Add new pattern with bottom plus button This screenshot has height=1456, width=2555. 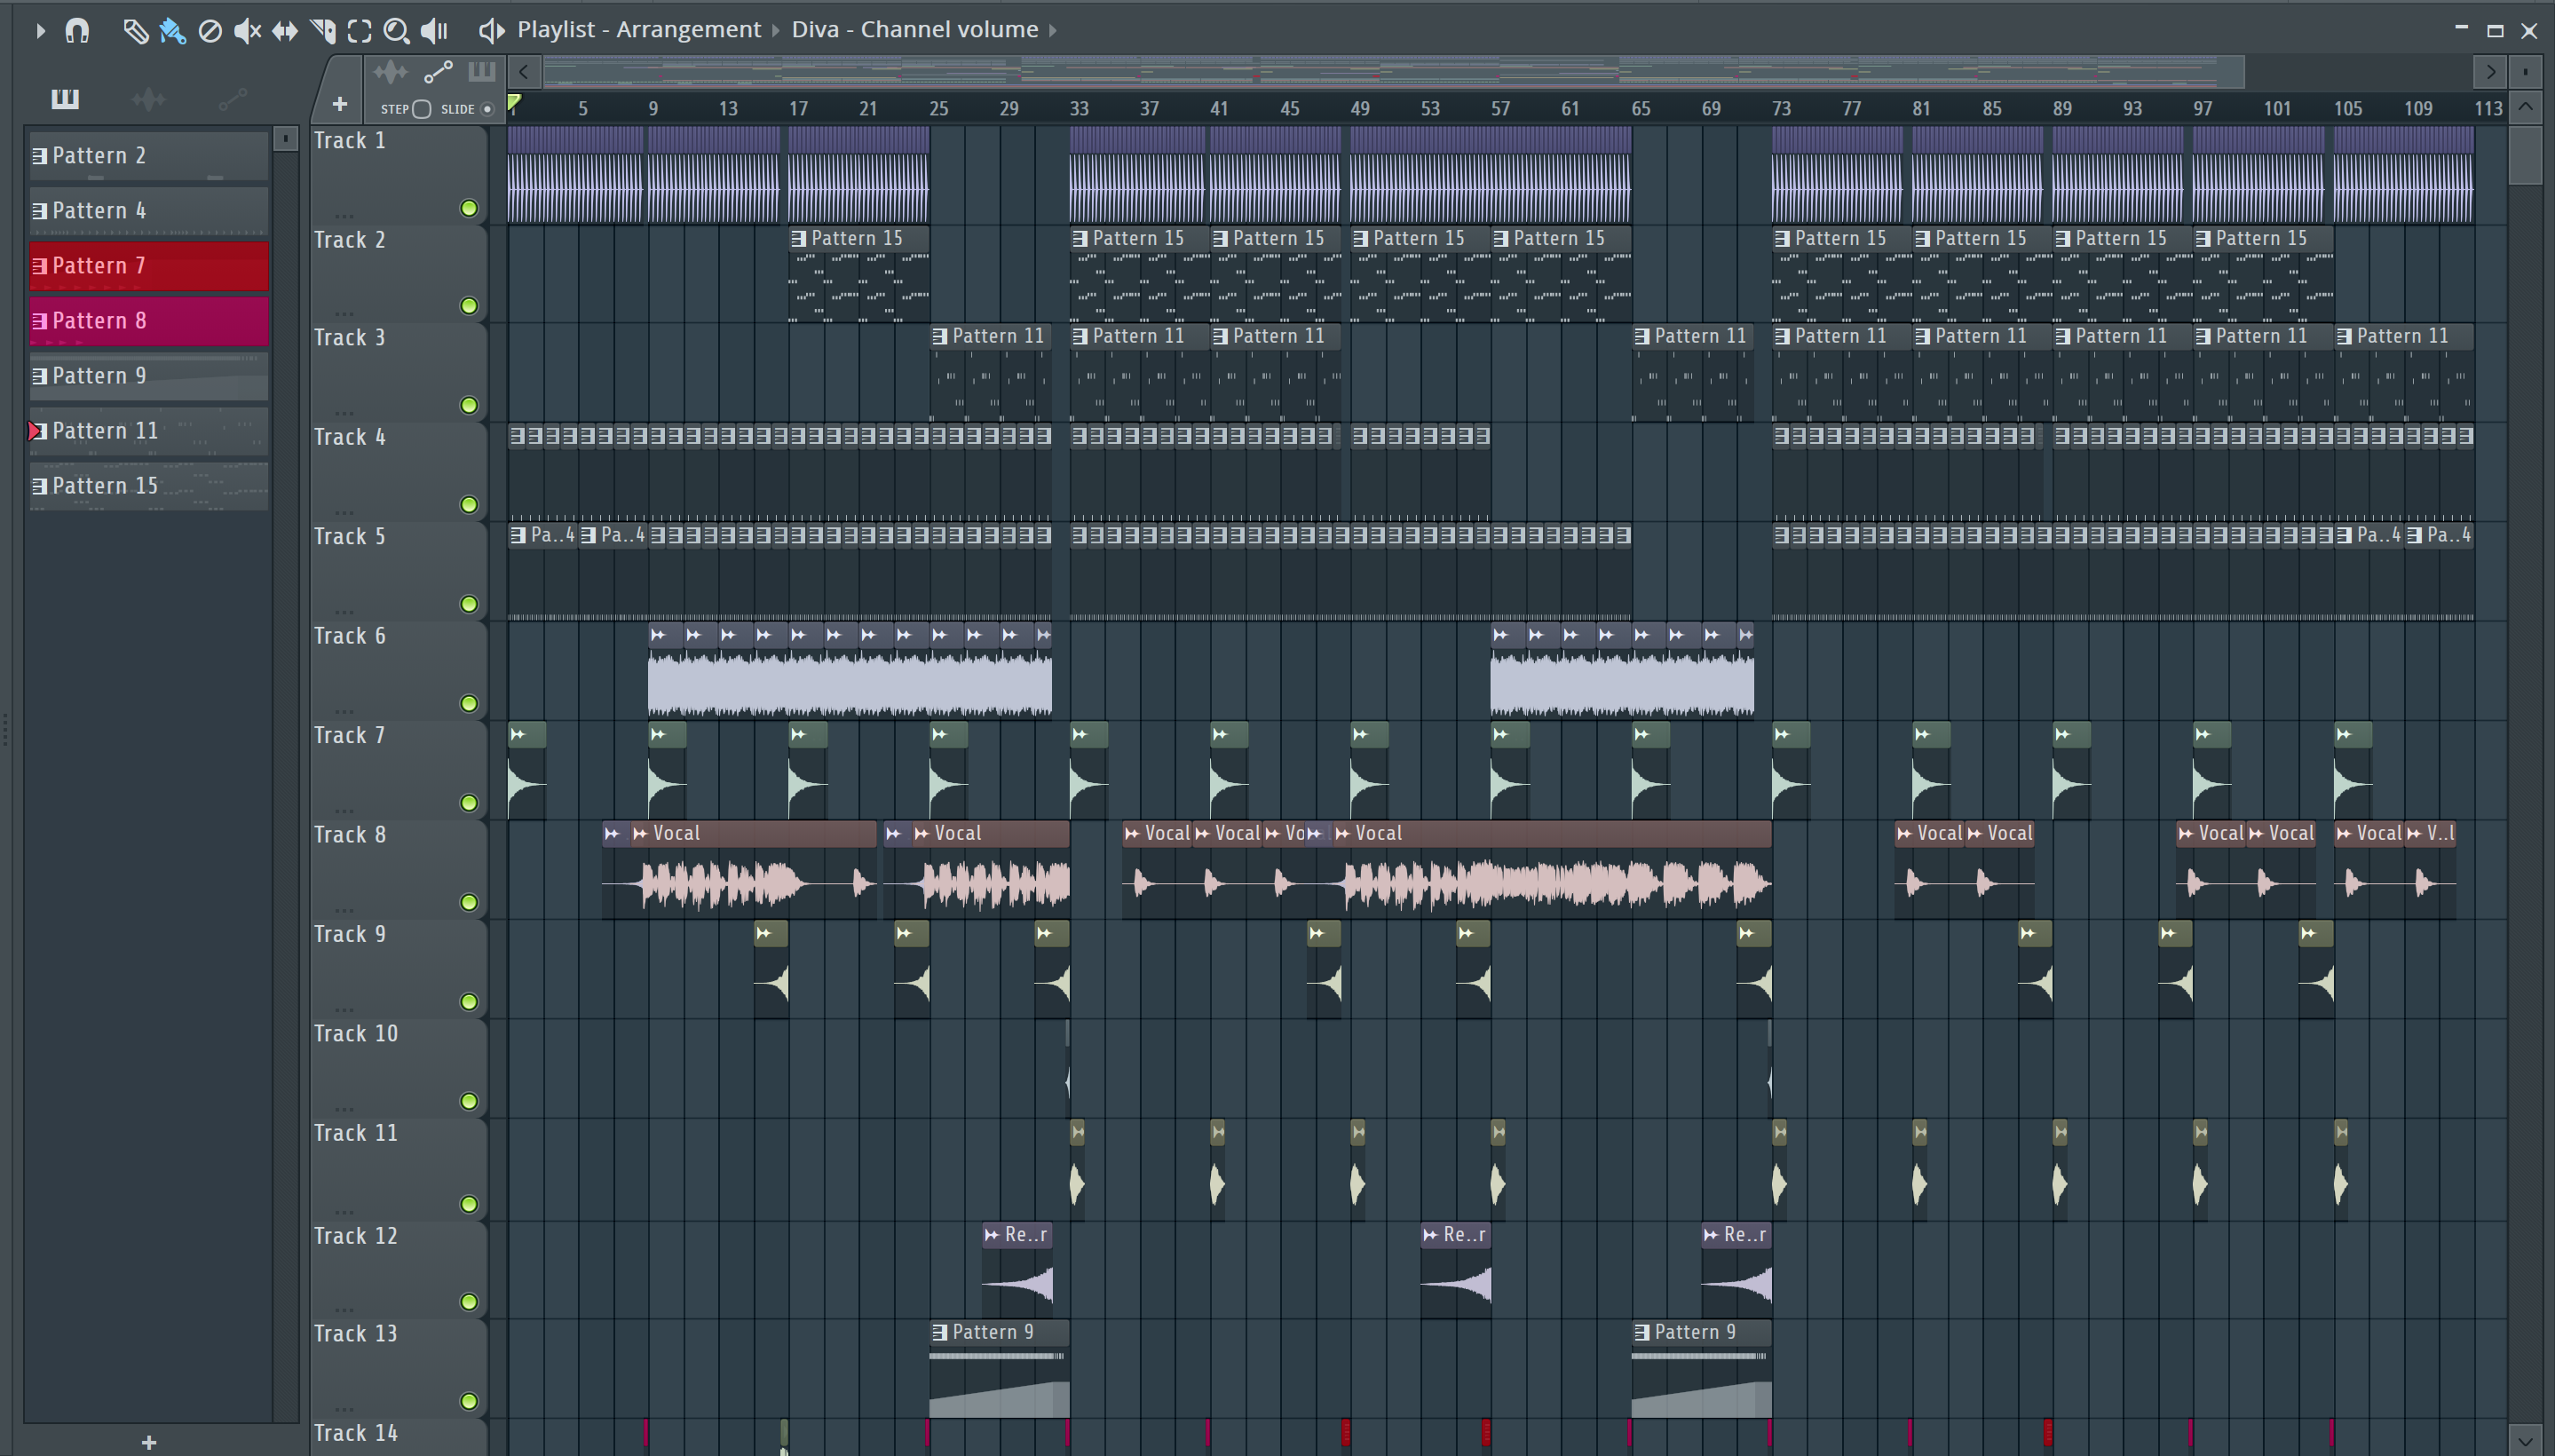point(149,1442)
